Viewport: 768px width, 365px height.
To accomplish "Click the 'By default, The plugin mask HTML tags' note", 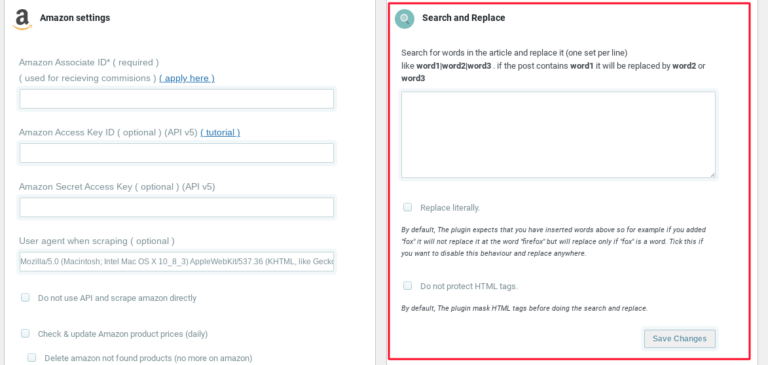I will (x=525, y=309).
